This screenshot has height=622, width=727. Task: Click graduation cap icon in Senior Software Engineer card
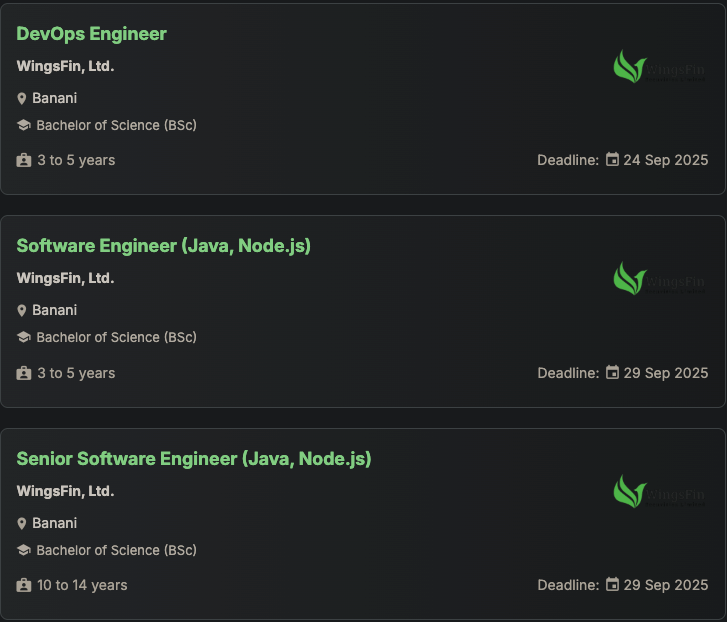pyautogui.click(x=24, y=551)
